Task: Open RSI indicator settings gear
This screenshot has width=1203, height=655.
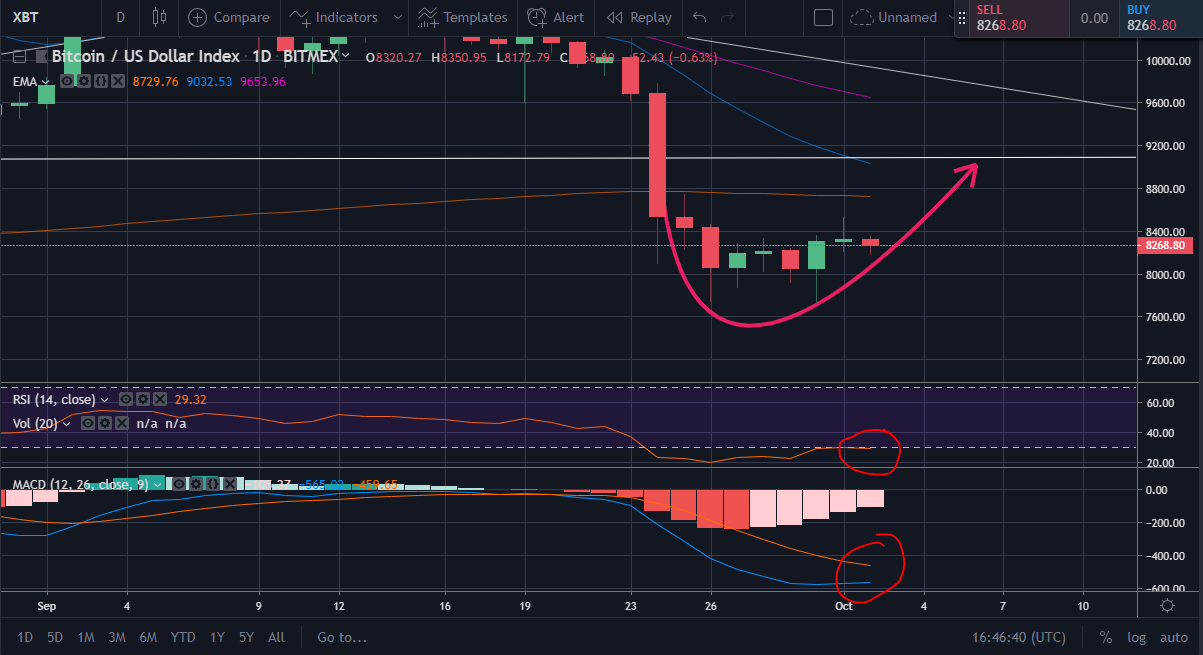Action: [x=143, y=398]
